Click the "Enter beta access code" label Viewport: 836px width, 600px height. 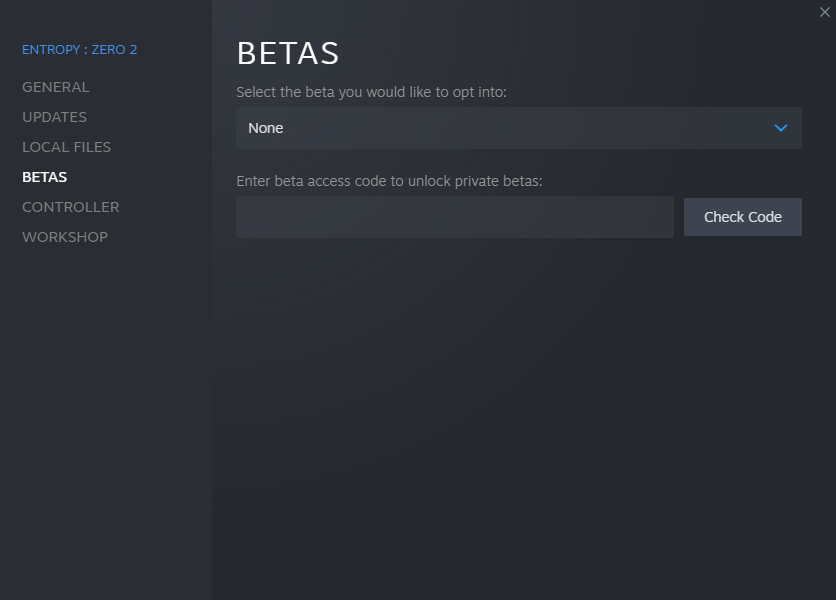[389, 181]
